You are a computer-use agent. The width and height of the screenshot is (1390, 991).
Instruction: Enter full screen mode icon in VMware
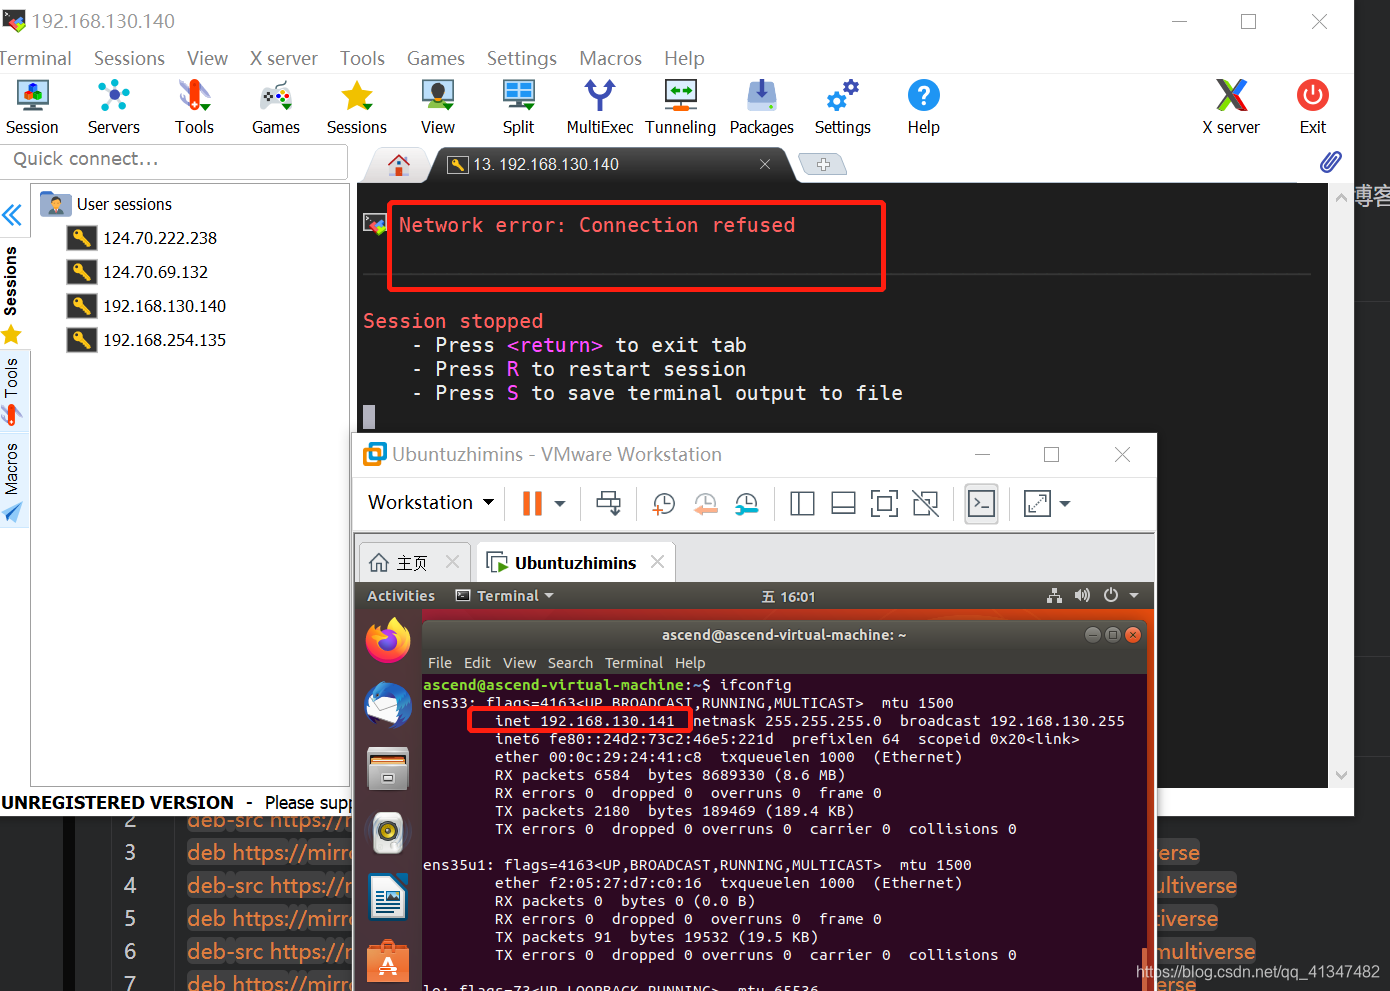pyautogui.click(x=884, y=503)
